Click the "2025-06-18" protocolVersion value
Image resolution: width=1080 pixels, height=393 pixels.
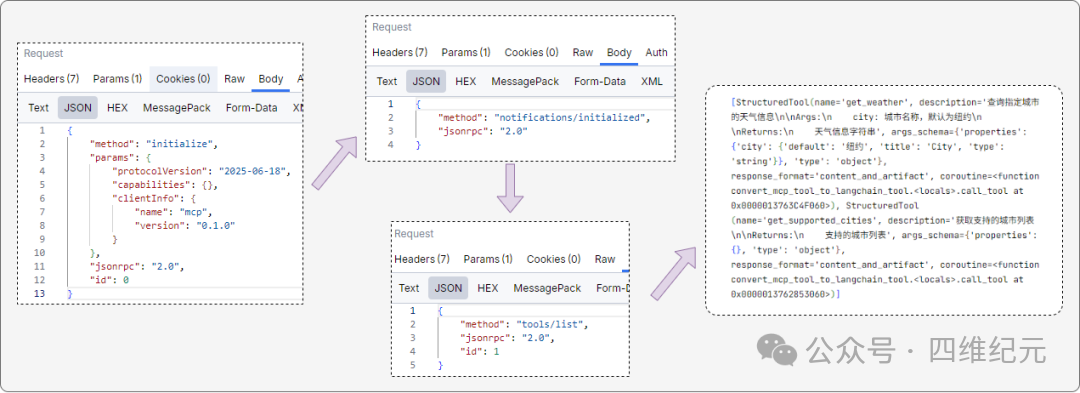coord(253,171)
